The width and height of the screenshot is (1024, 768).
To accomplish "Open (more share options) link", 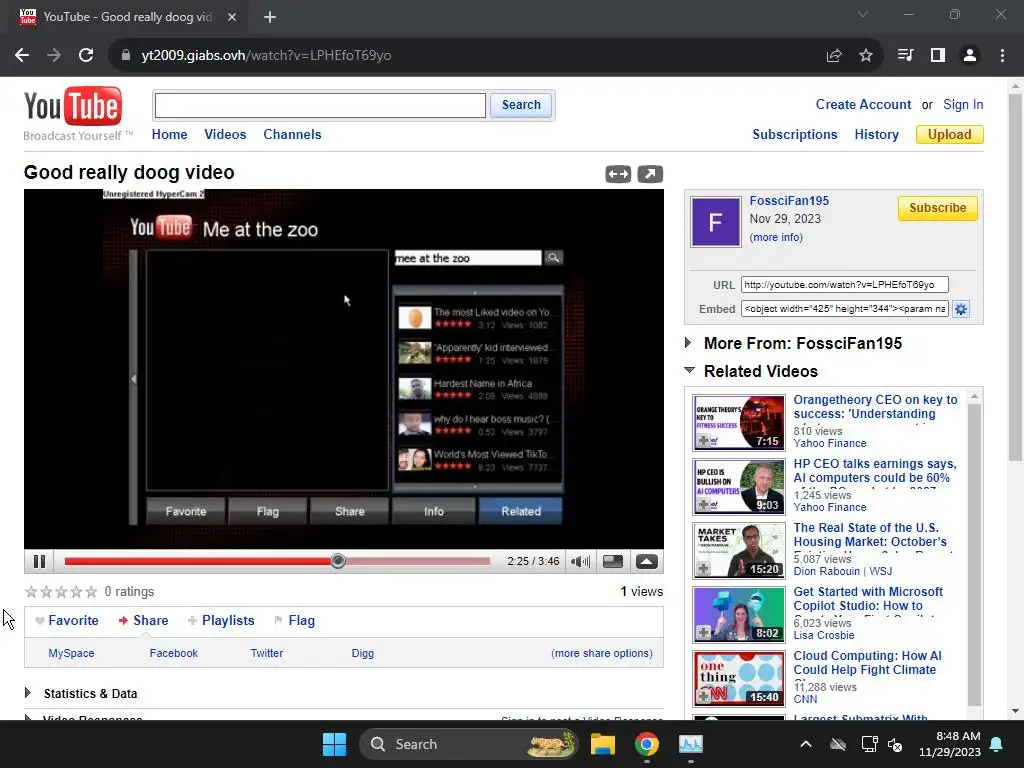I will pyautogui.click(x=601, y=653).
